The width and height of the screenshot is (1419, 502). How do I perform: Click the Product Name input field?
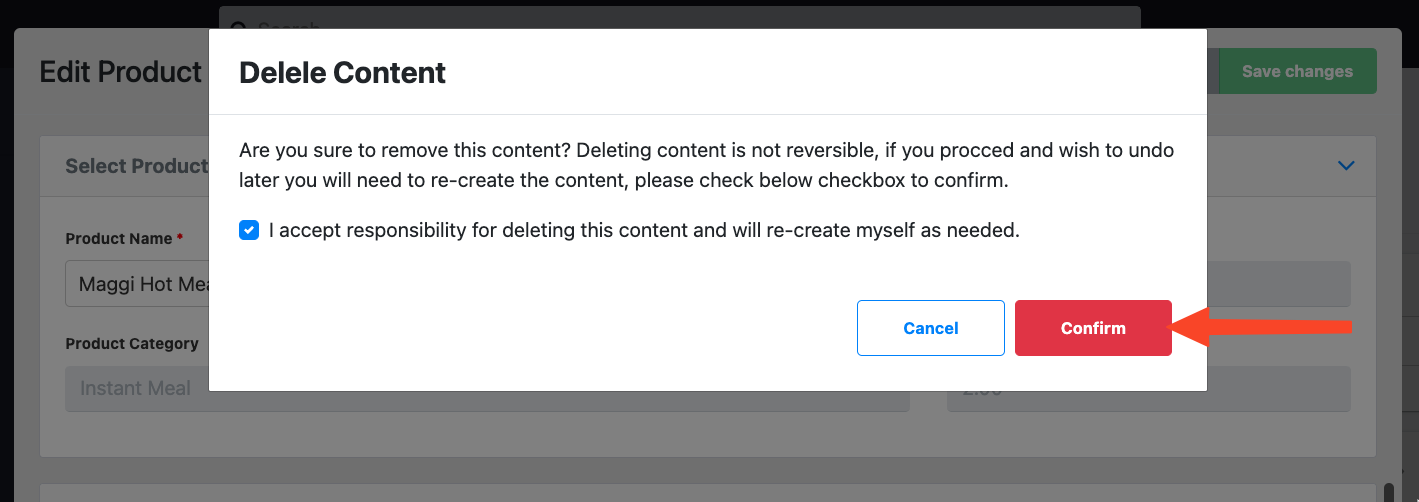[137, 284]
